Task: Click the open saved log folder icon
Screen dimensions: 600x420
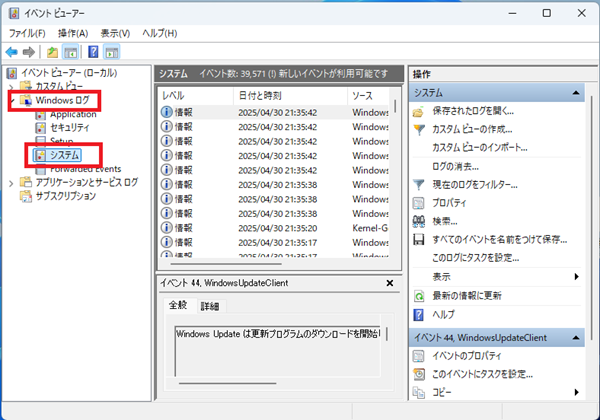Action: point(419,112)
